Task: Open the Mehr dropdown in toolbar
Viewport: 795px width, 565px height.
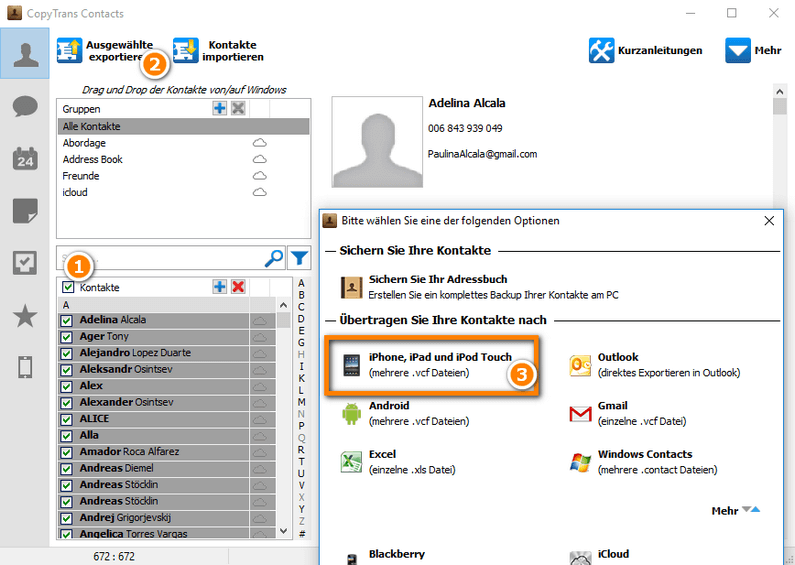Action: [753, 50]
